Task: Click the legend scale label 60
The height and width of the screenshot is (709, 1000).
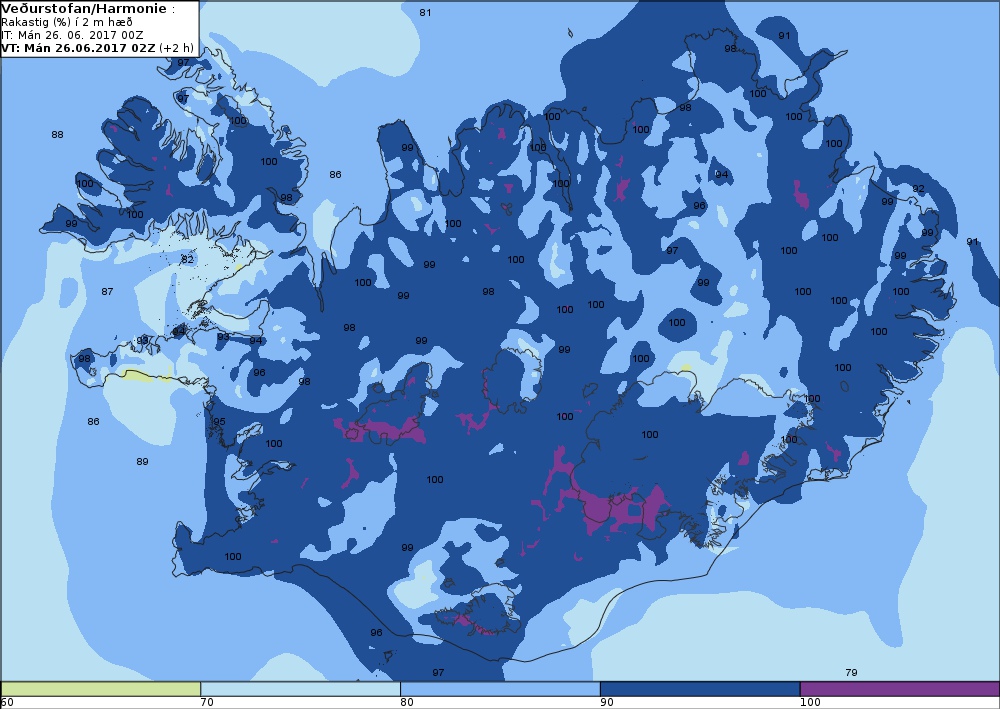Action: (x=7, y=703)
